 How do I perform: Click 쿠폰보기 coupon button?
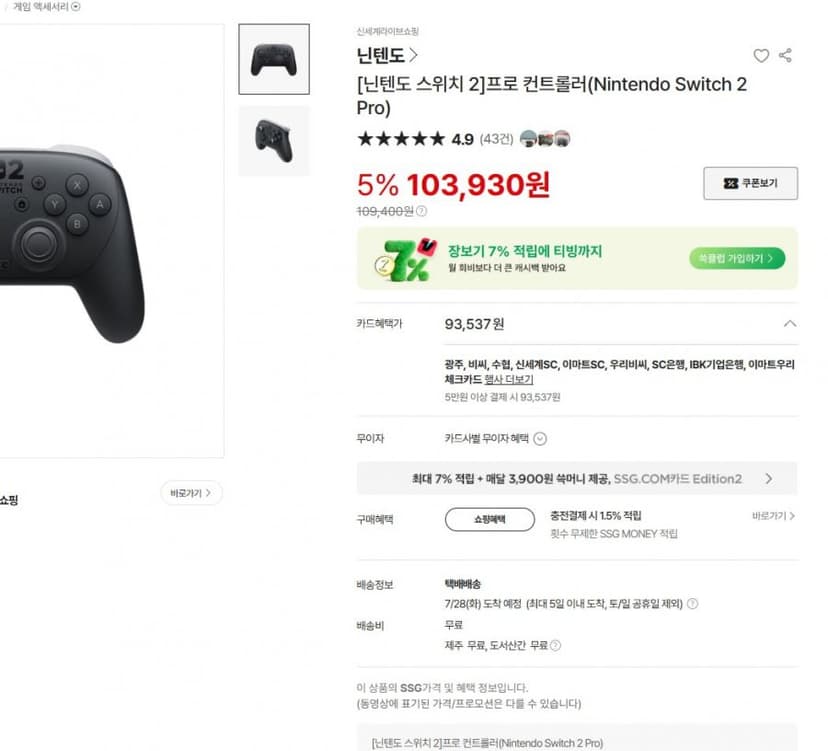tap(750, 183)
